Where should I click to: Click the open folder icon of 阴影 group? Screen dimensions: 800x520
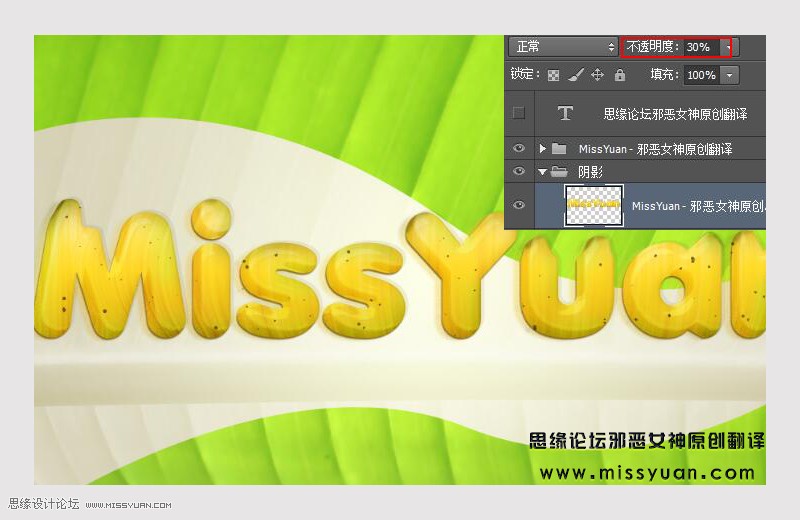[559, 171]
